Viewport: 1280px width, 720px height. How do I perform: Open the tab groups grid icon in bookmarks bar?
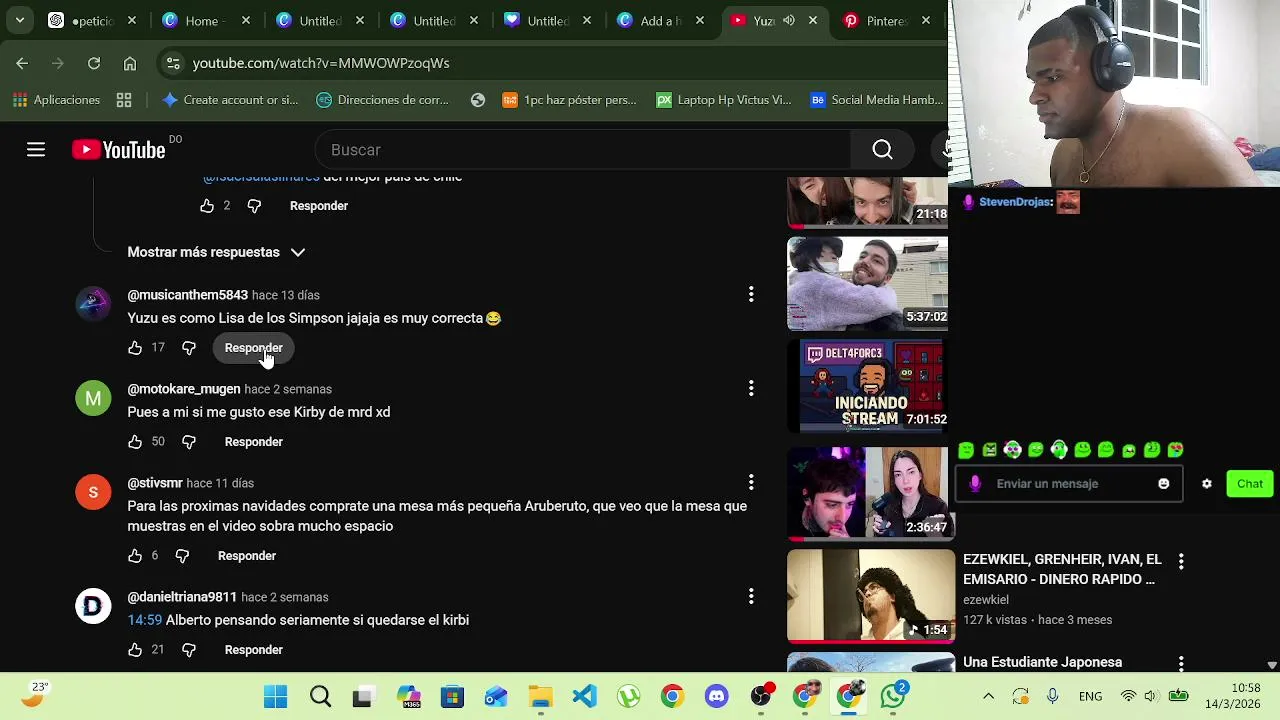coord(124,100)
